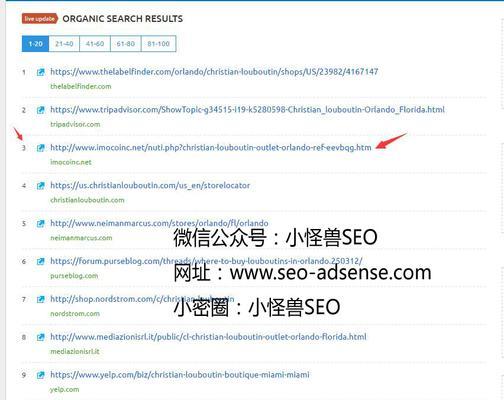Click the live update badge
The image size is (504, 400).
(x=40, y=19)
